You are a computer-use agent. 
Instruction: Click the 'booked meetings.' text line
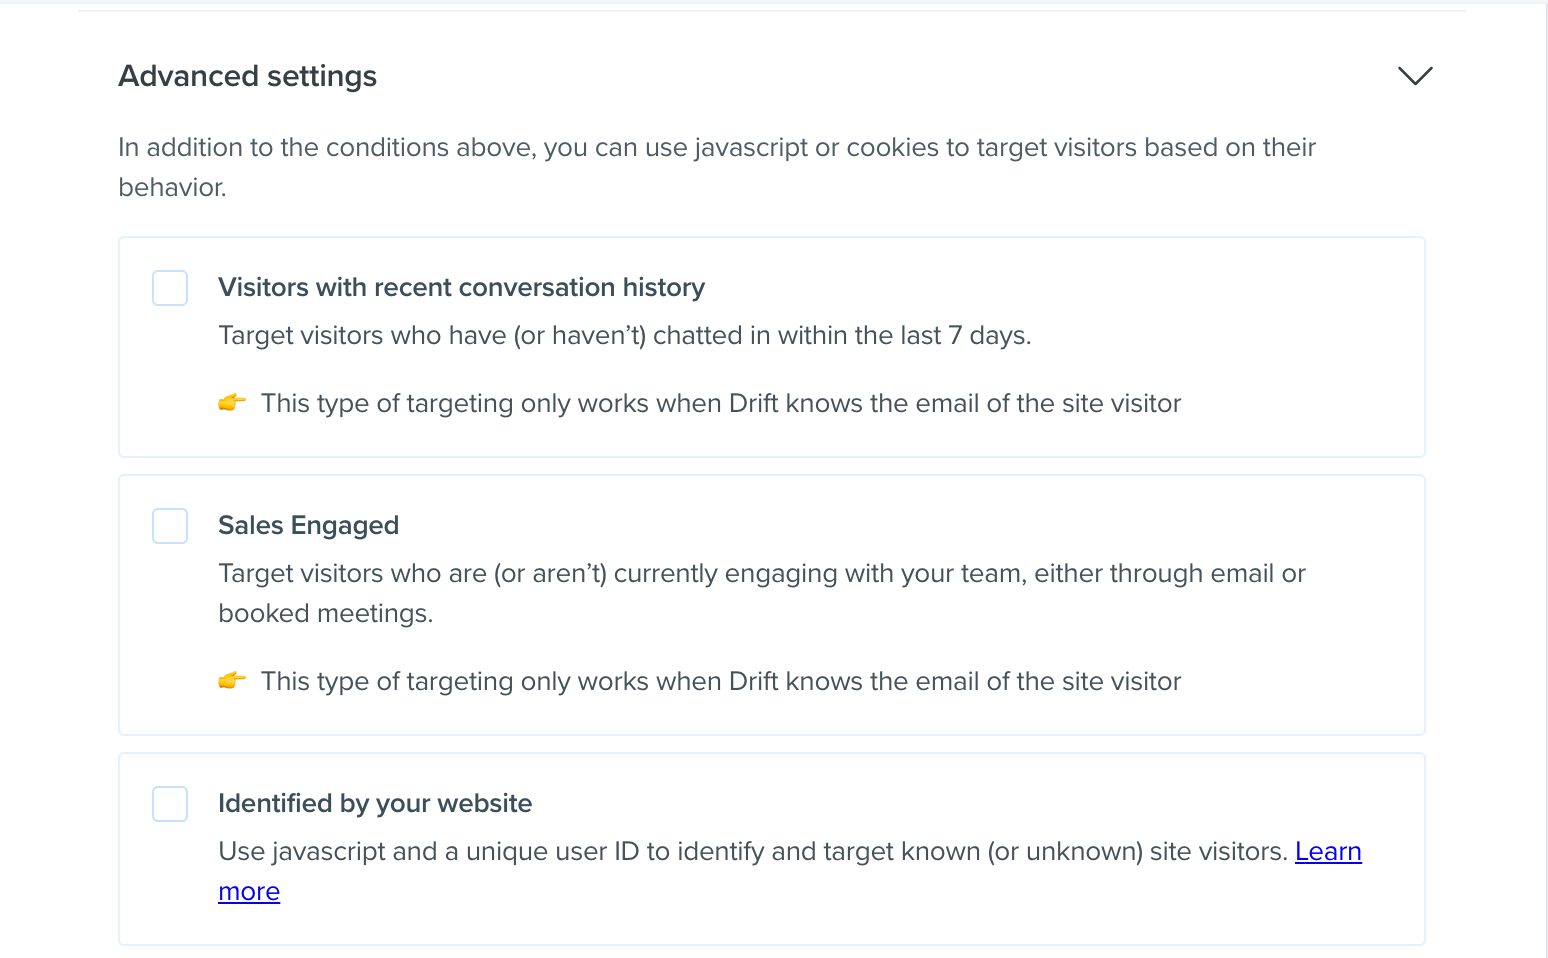pos(326,614)
